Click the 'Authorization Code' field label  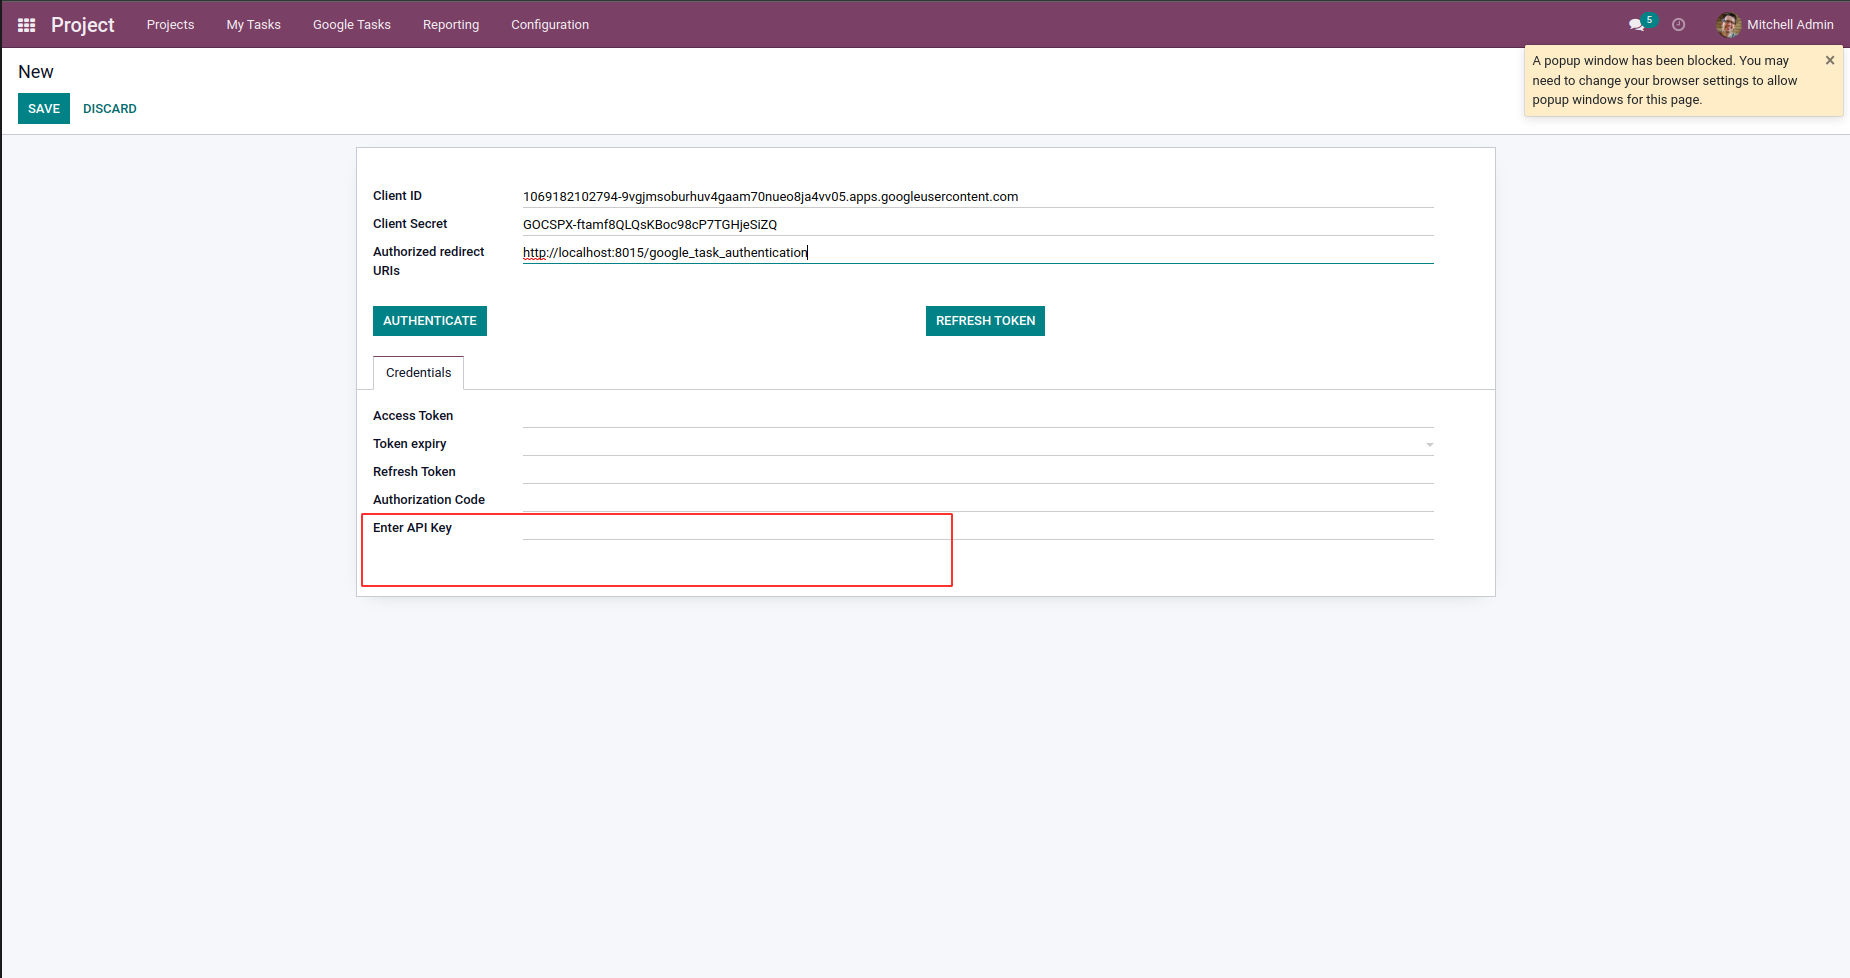[x=429, y=500]
